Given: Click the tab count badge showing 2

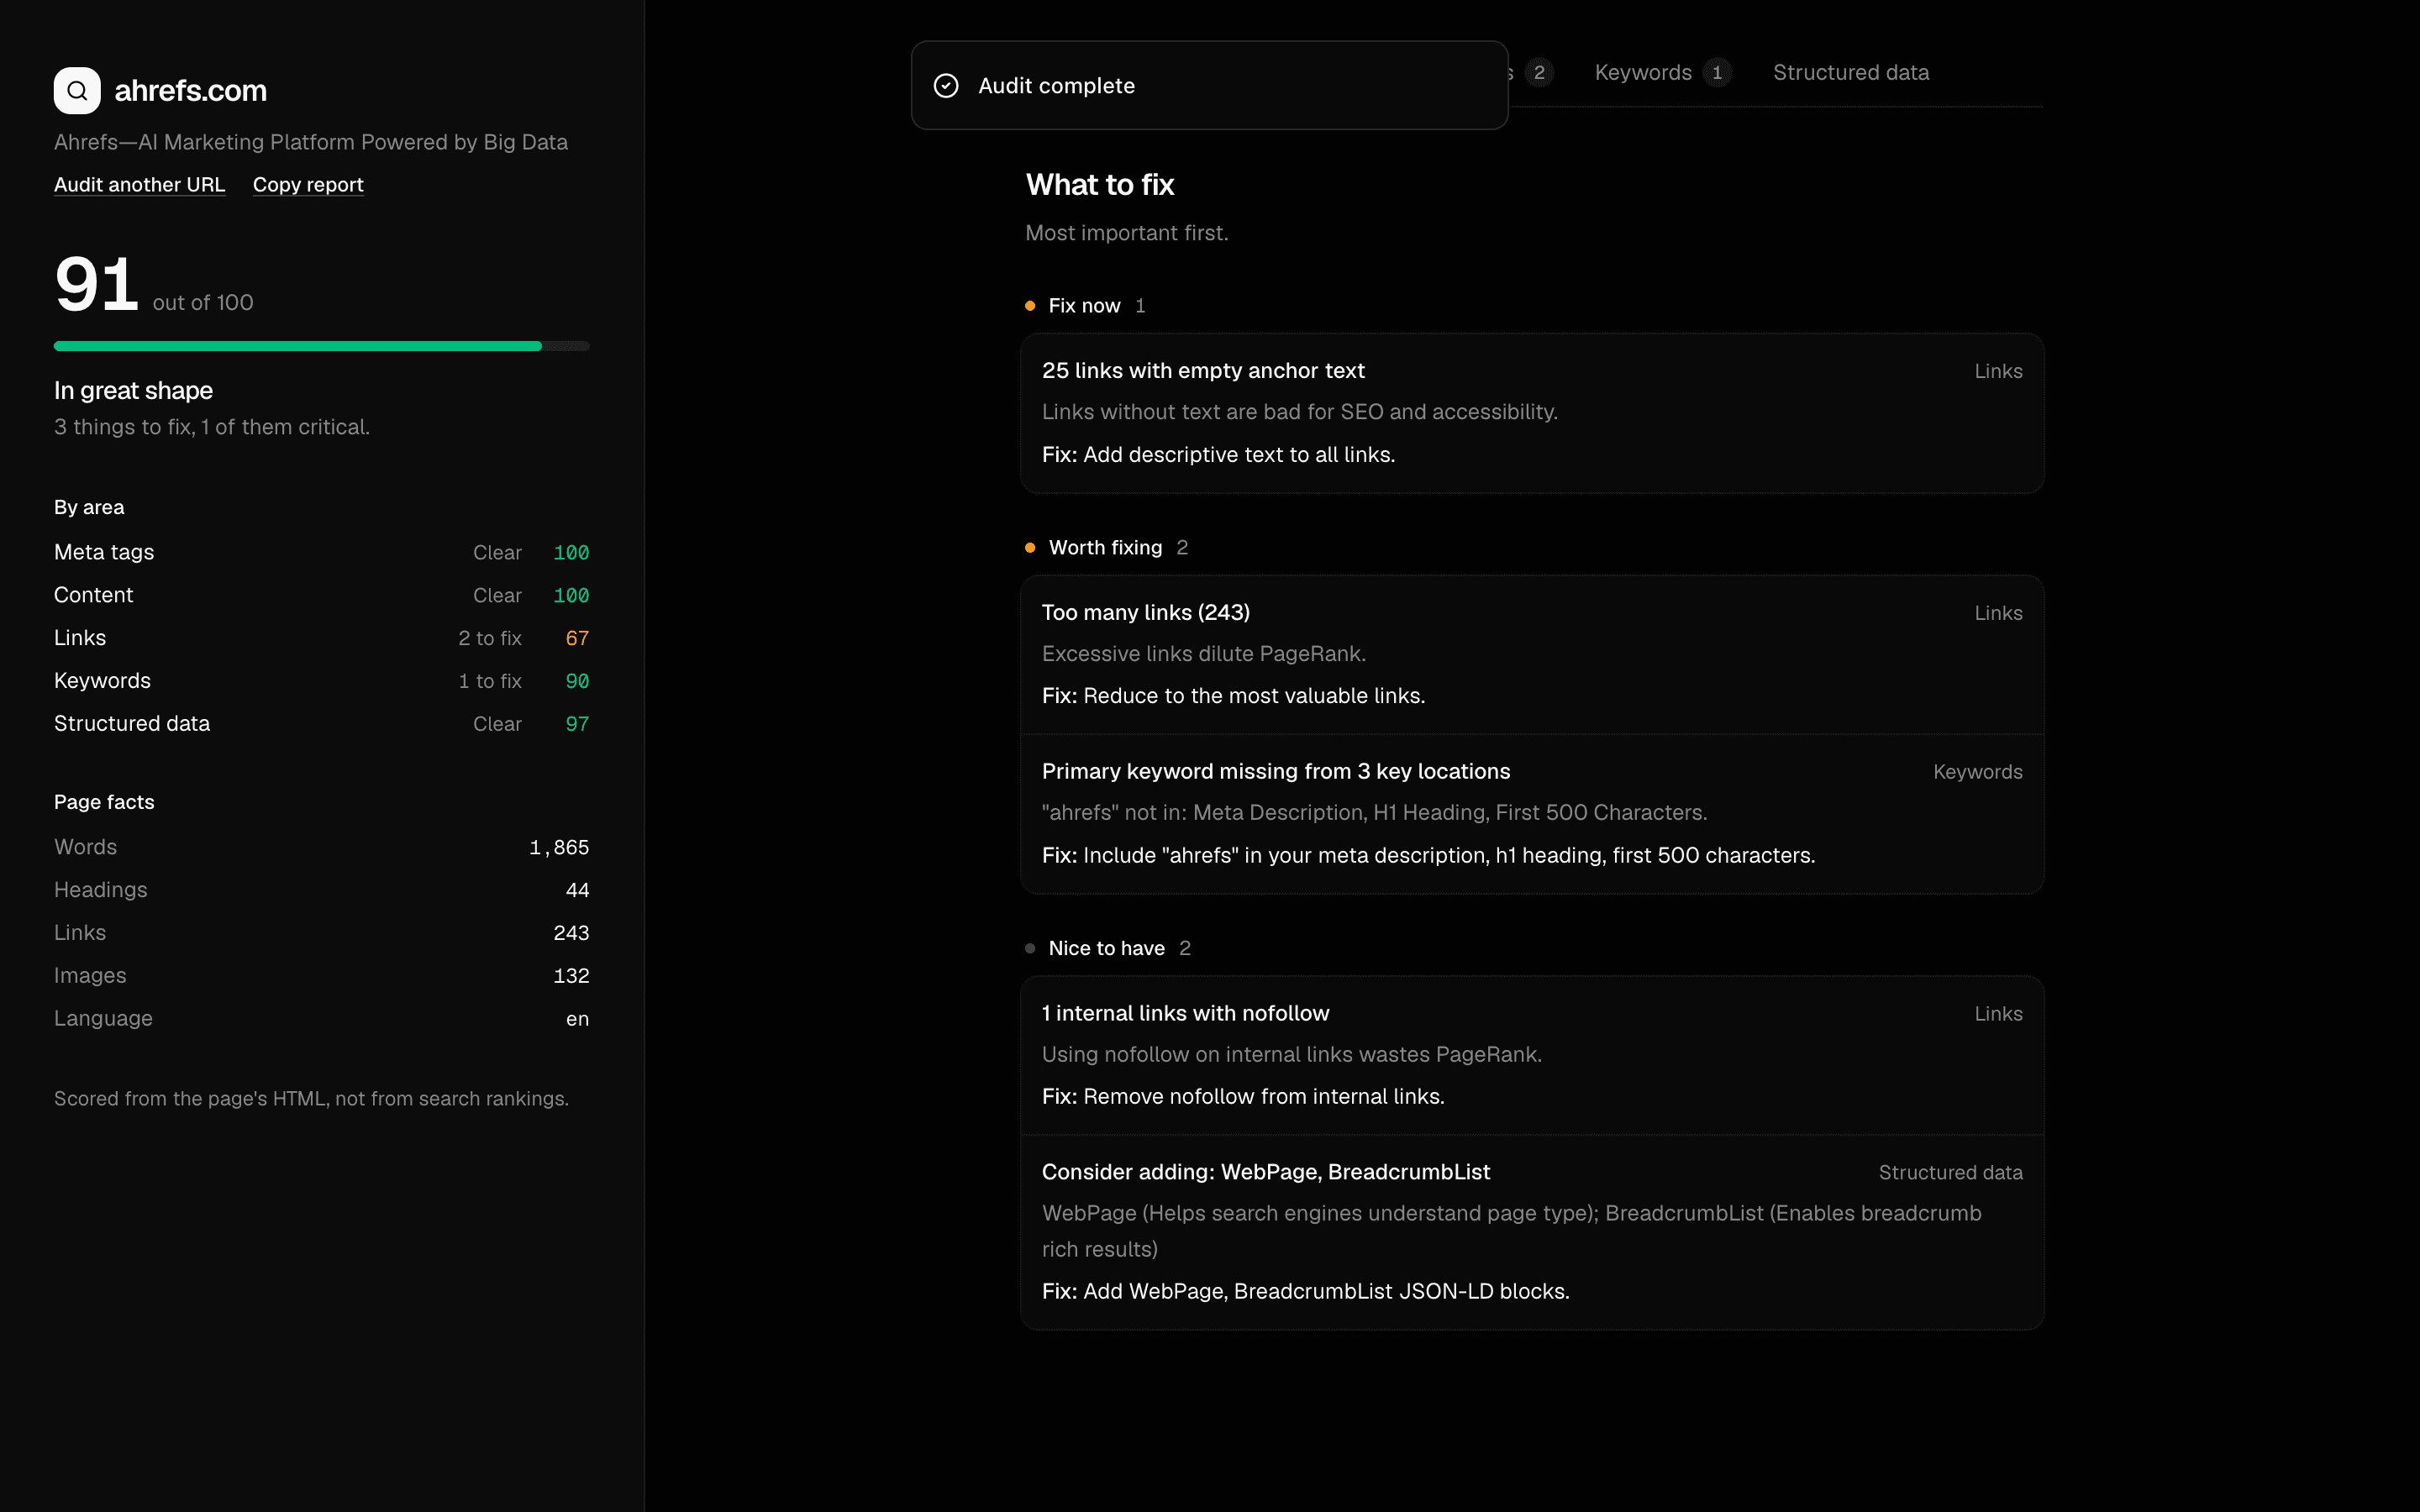Looking at the screenshot, I should pos(1539,73).
